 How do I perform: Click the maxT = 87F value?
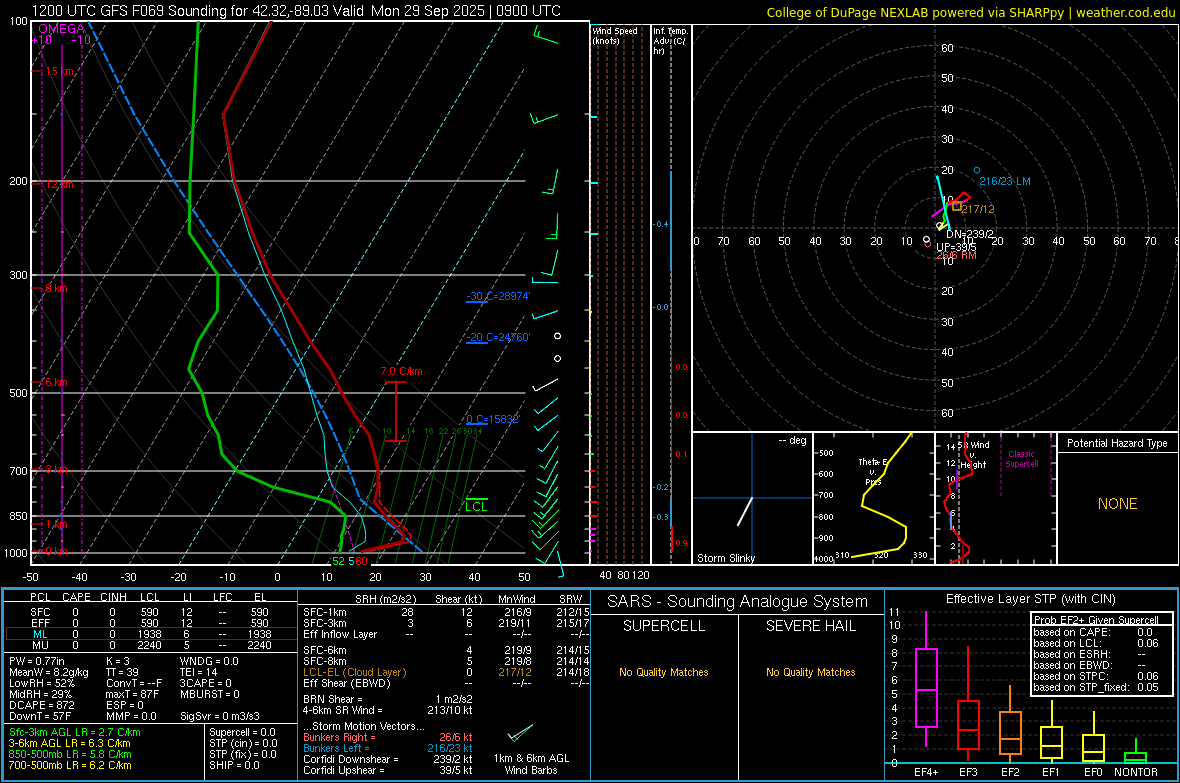[132, 694]
